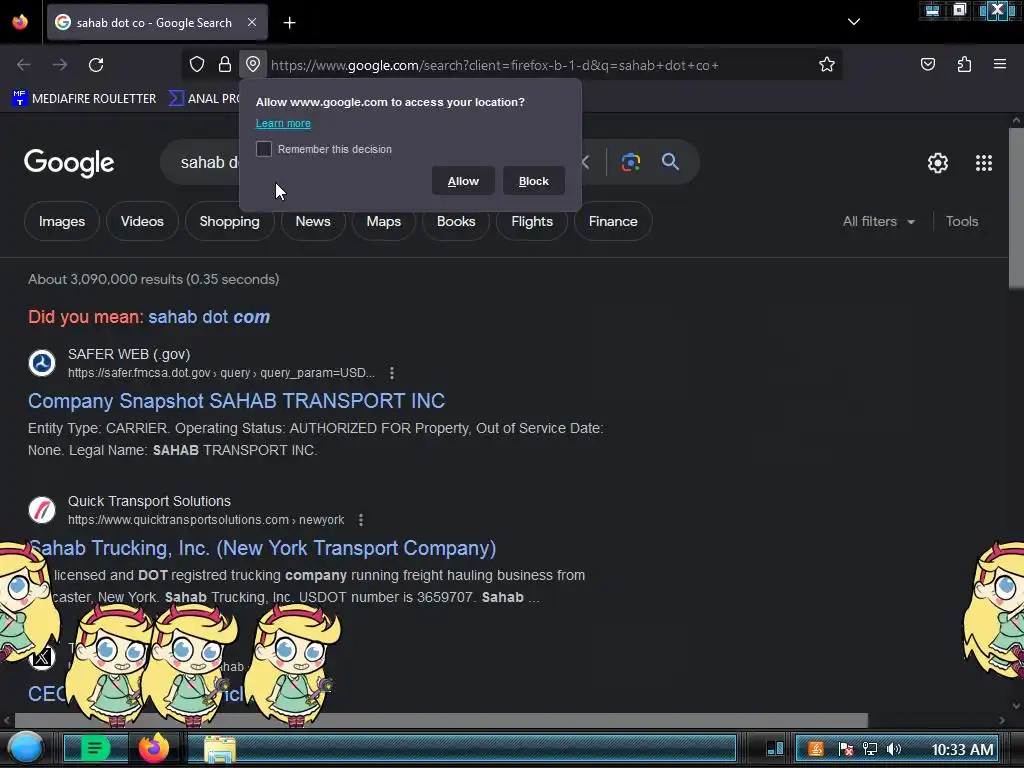This screenshot has width=1024, height=768.
Task: Open Google quick settings gear
Action: 938,163
